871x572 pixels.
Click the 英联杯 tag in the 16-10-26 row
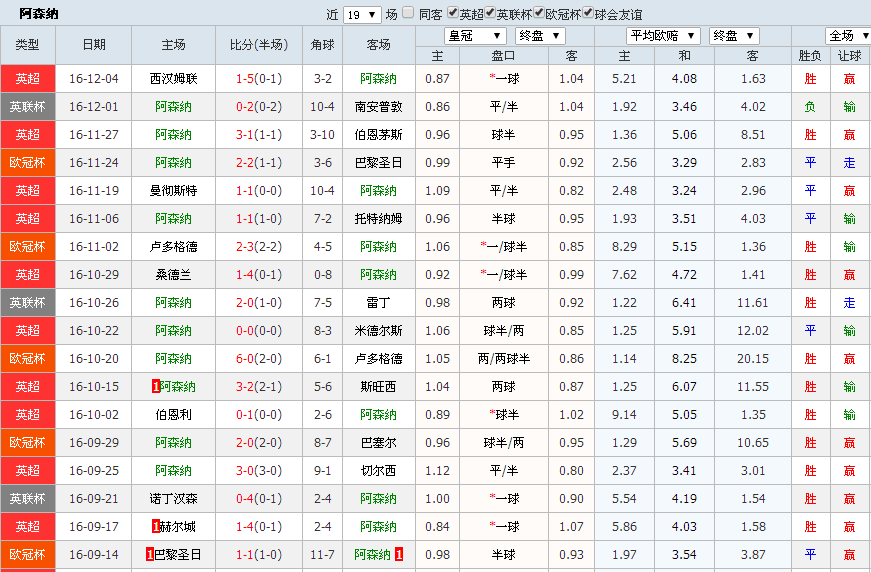[x=28, y=303]
